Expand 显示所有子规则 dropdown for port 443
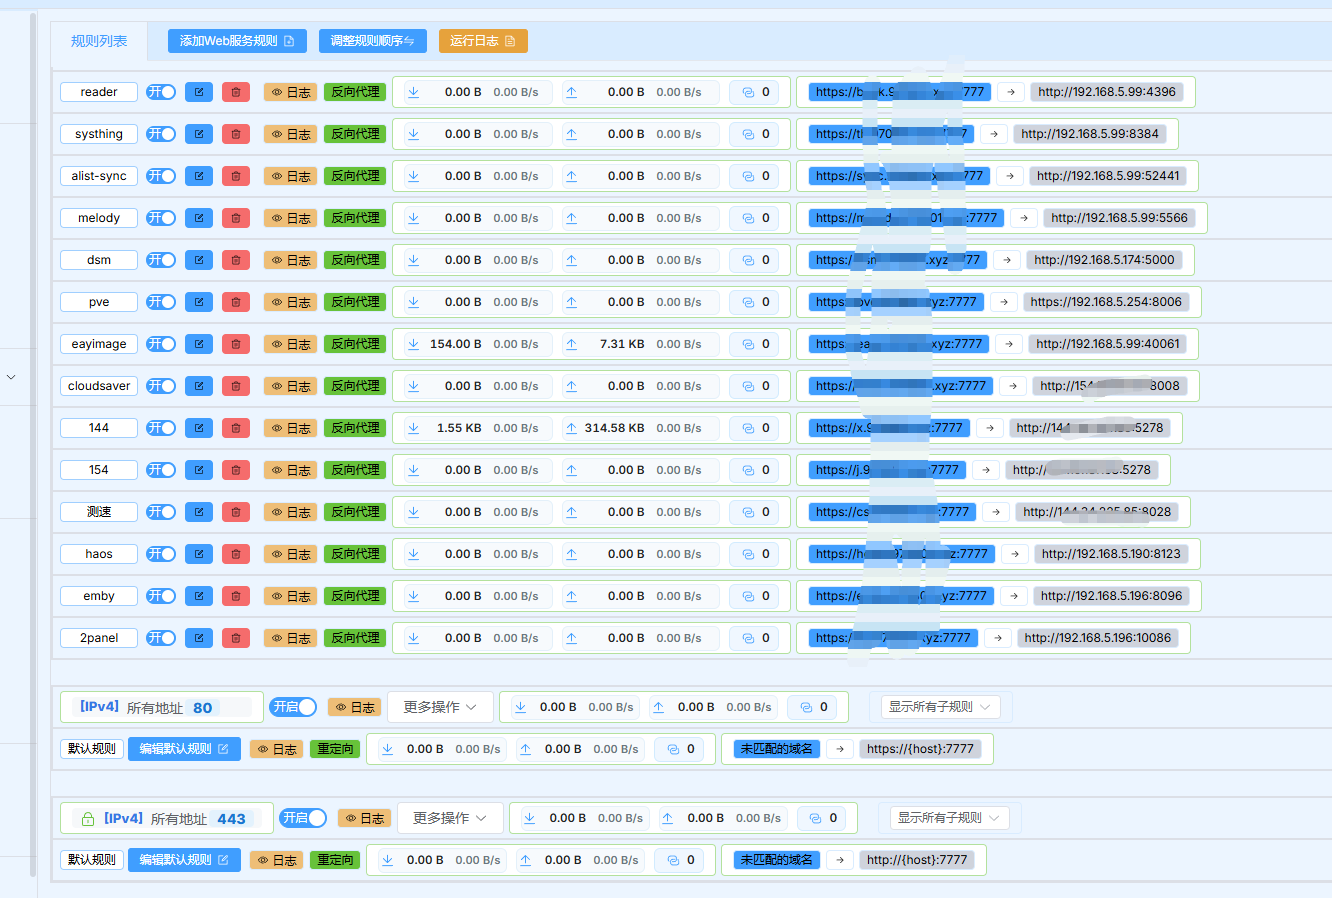 (x=949, y=818)
